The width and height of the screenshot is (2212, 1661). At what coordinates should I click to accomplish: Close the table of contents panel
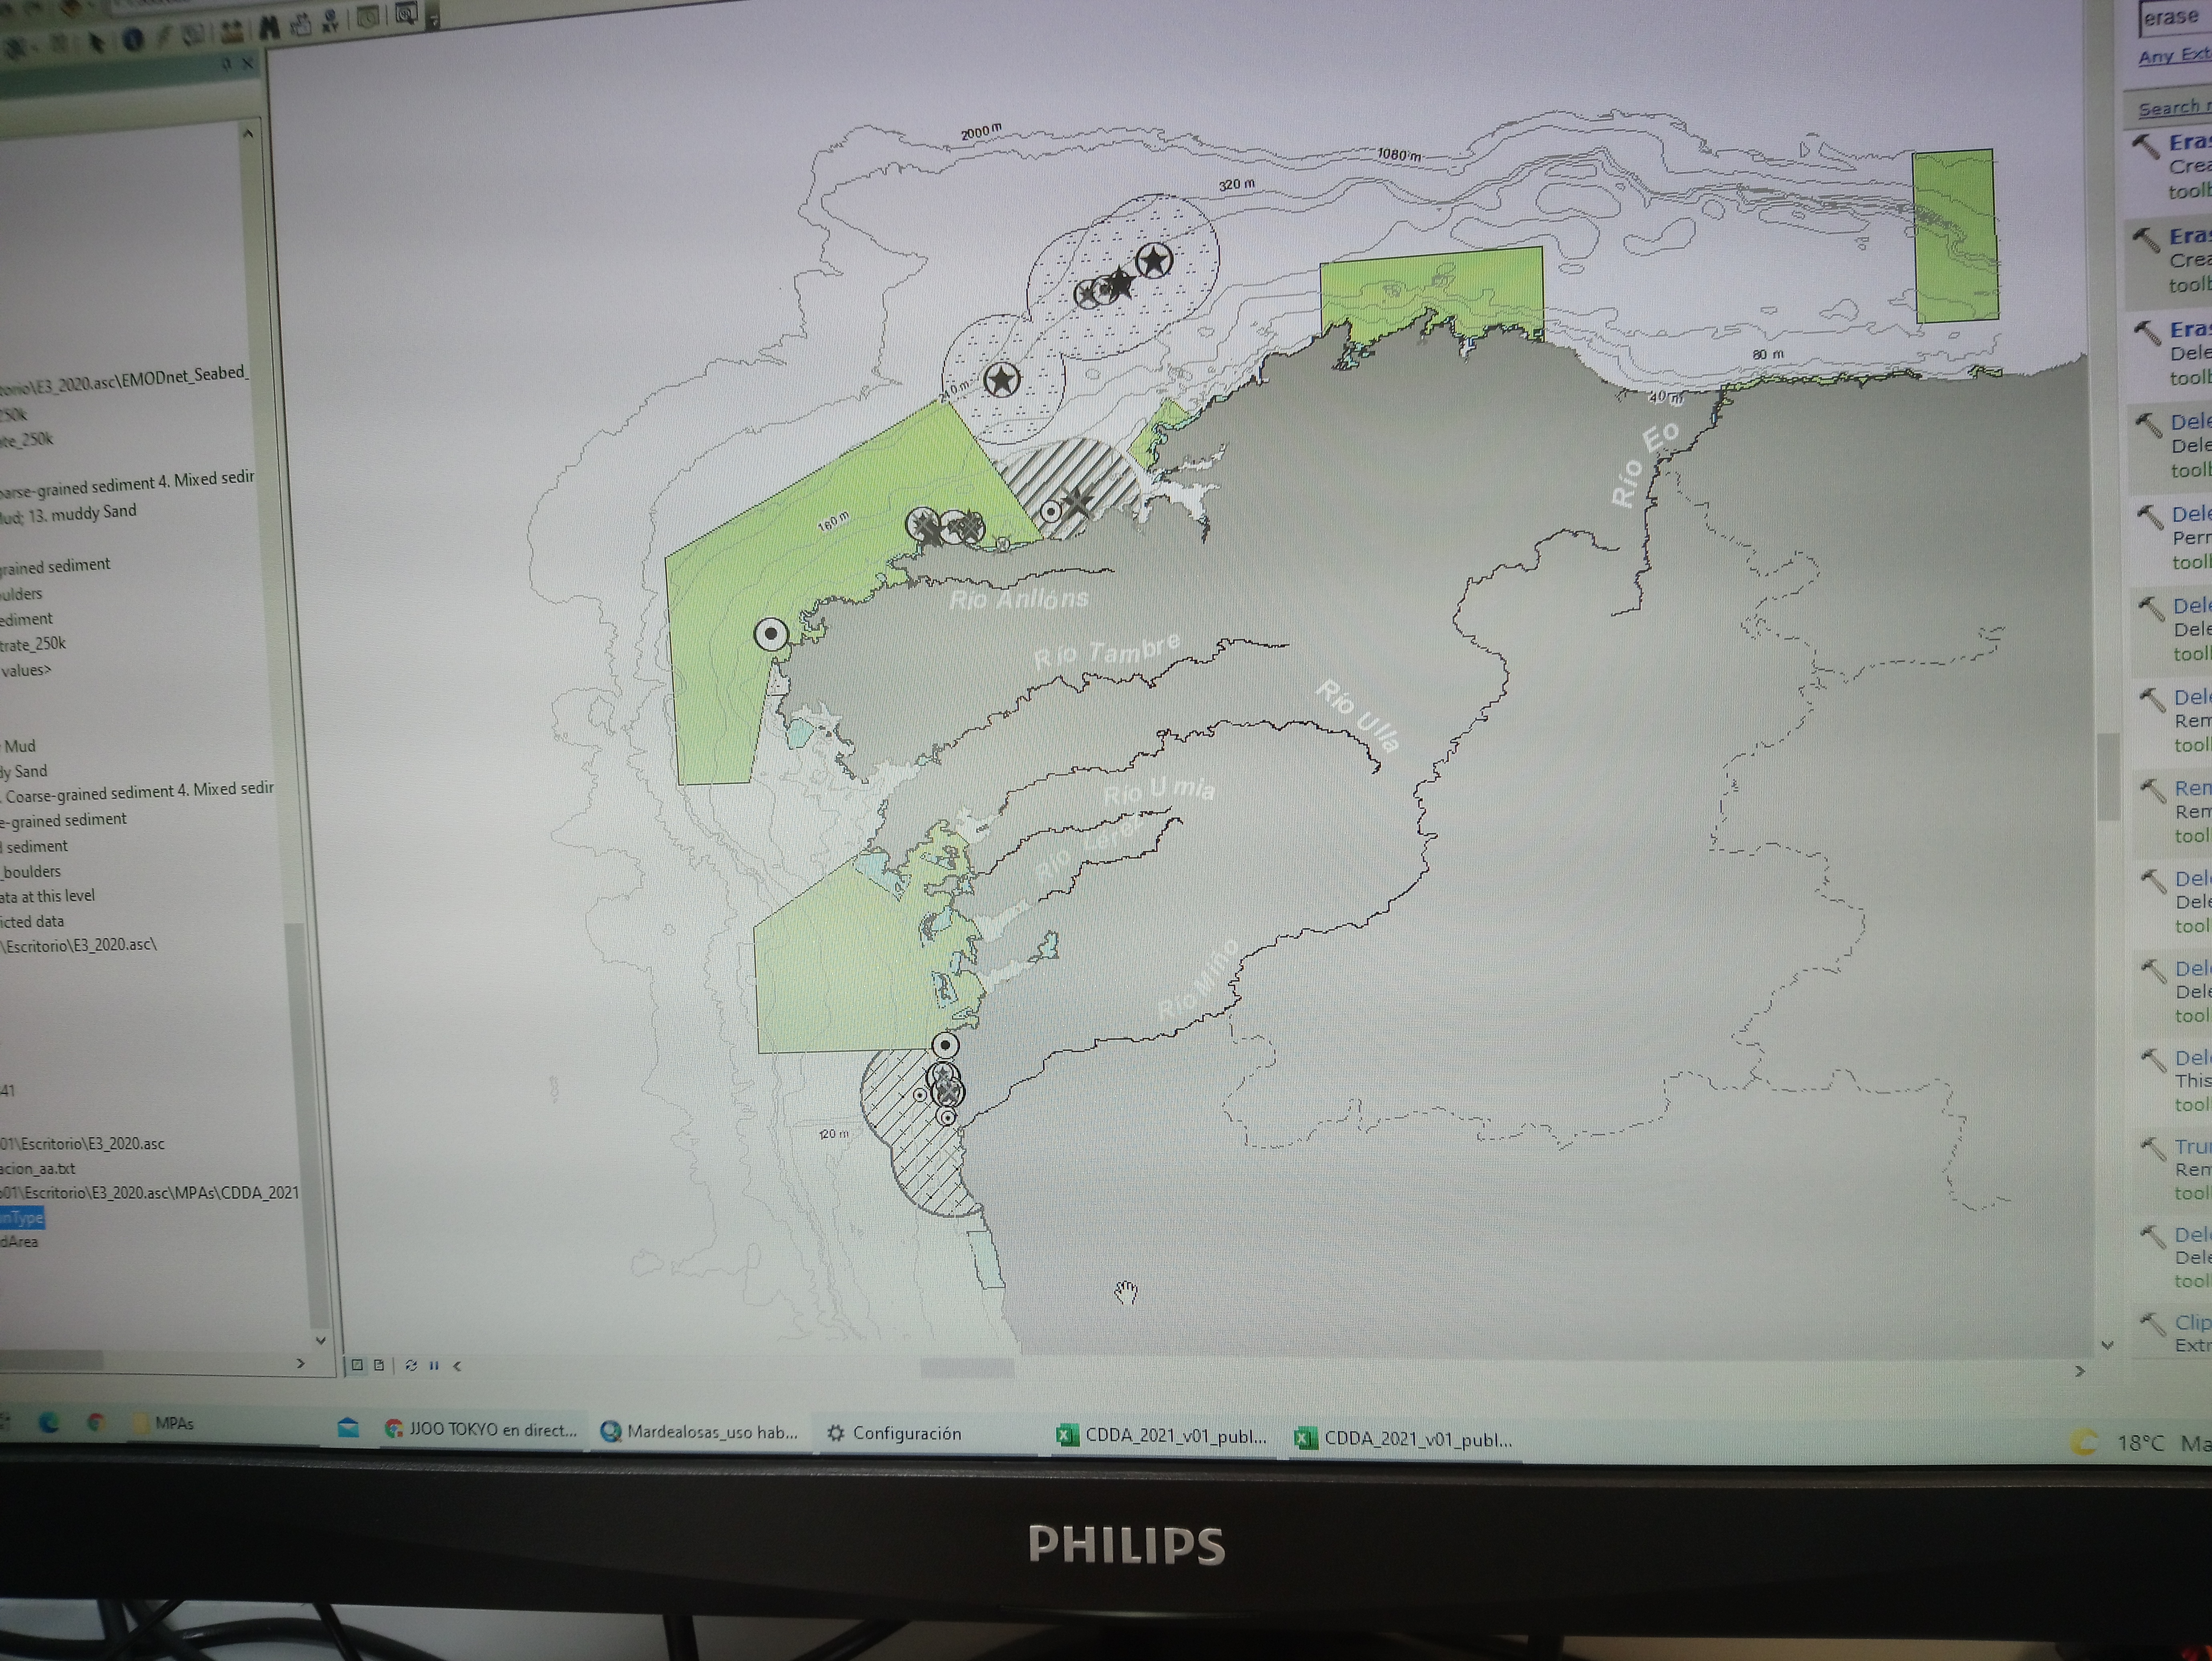(x=248, y=63)
